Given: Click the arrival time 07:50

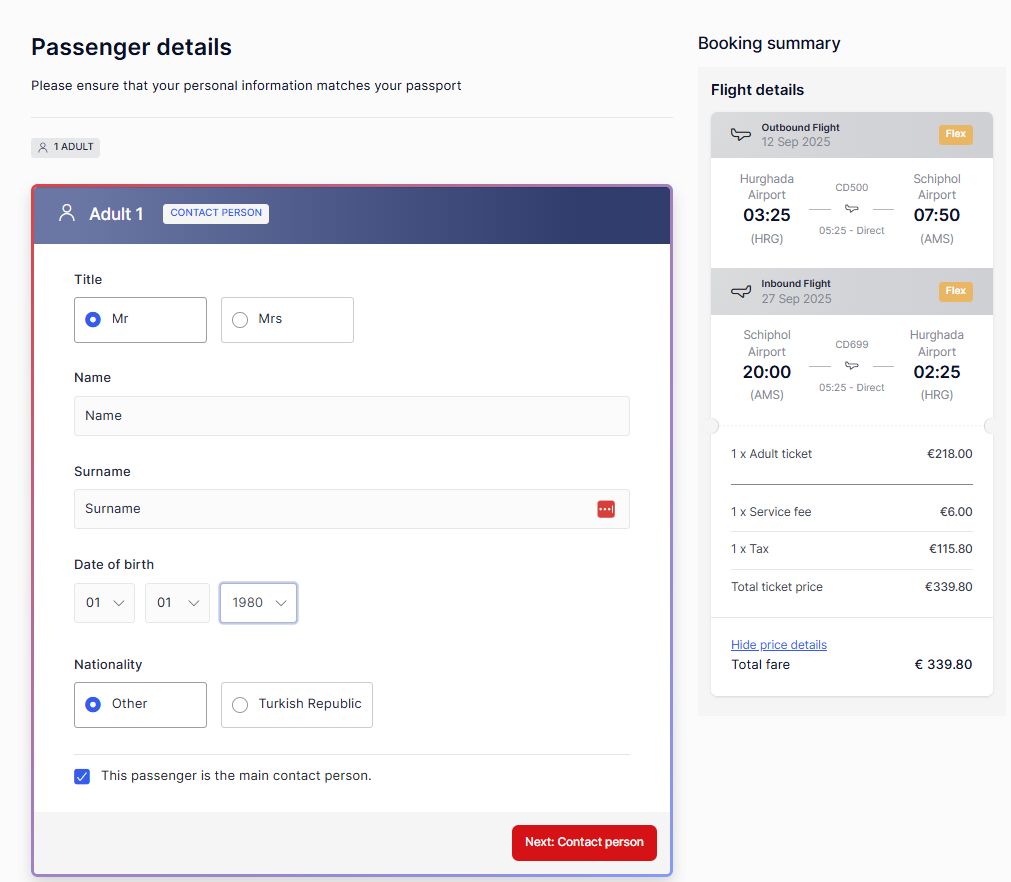Looking at the screenshot, I should coord(936,215).
